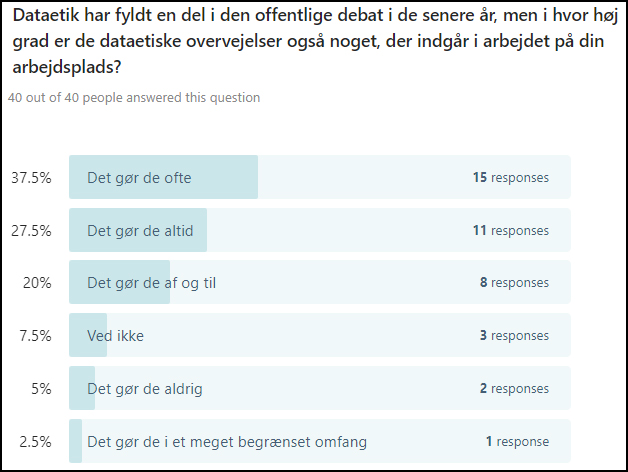
Task: Click the 7.5% percentage label
Action: (x=35, y=336)
